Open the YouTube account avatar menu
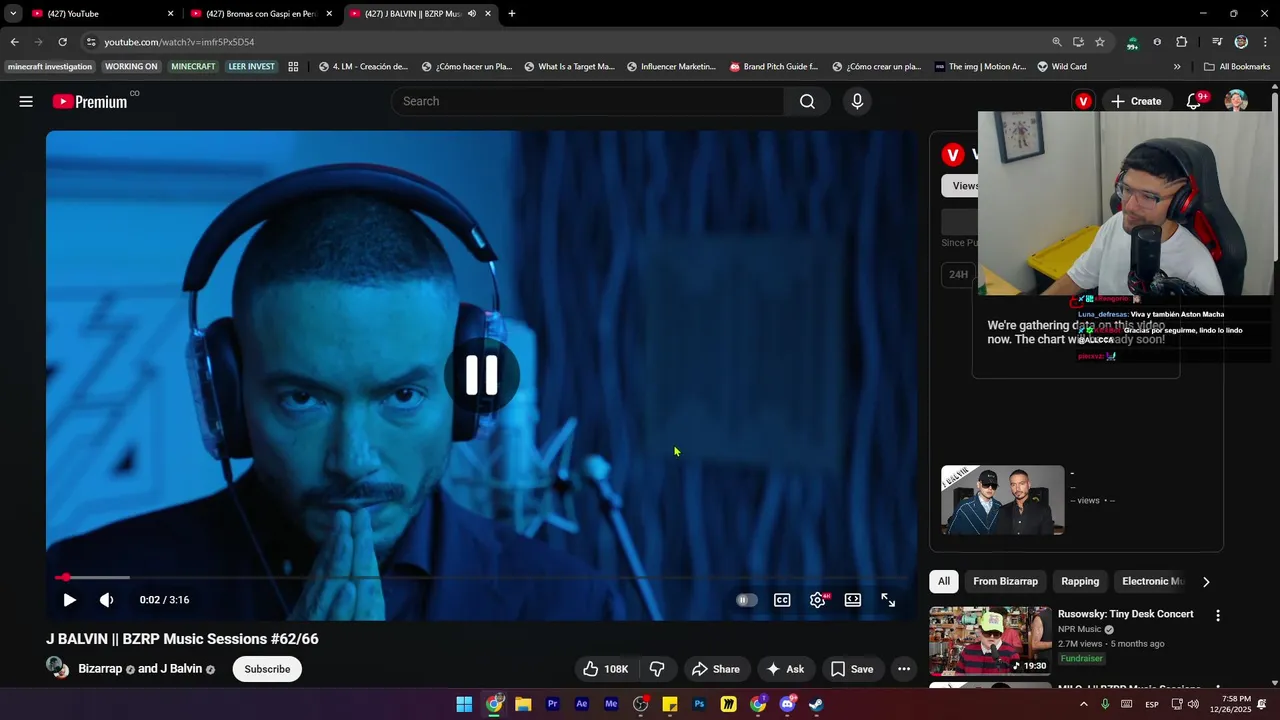 [1237, 101]
